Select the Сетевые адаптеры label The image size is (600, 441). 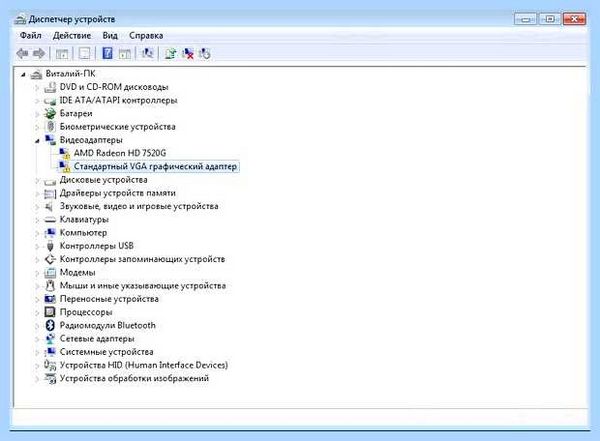point(97,339)
